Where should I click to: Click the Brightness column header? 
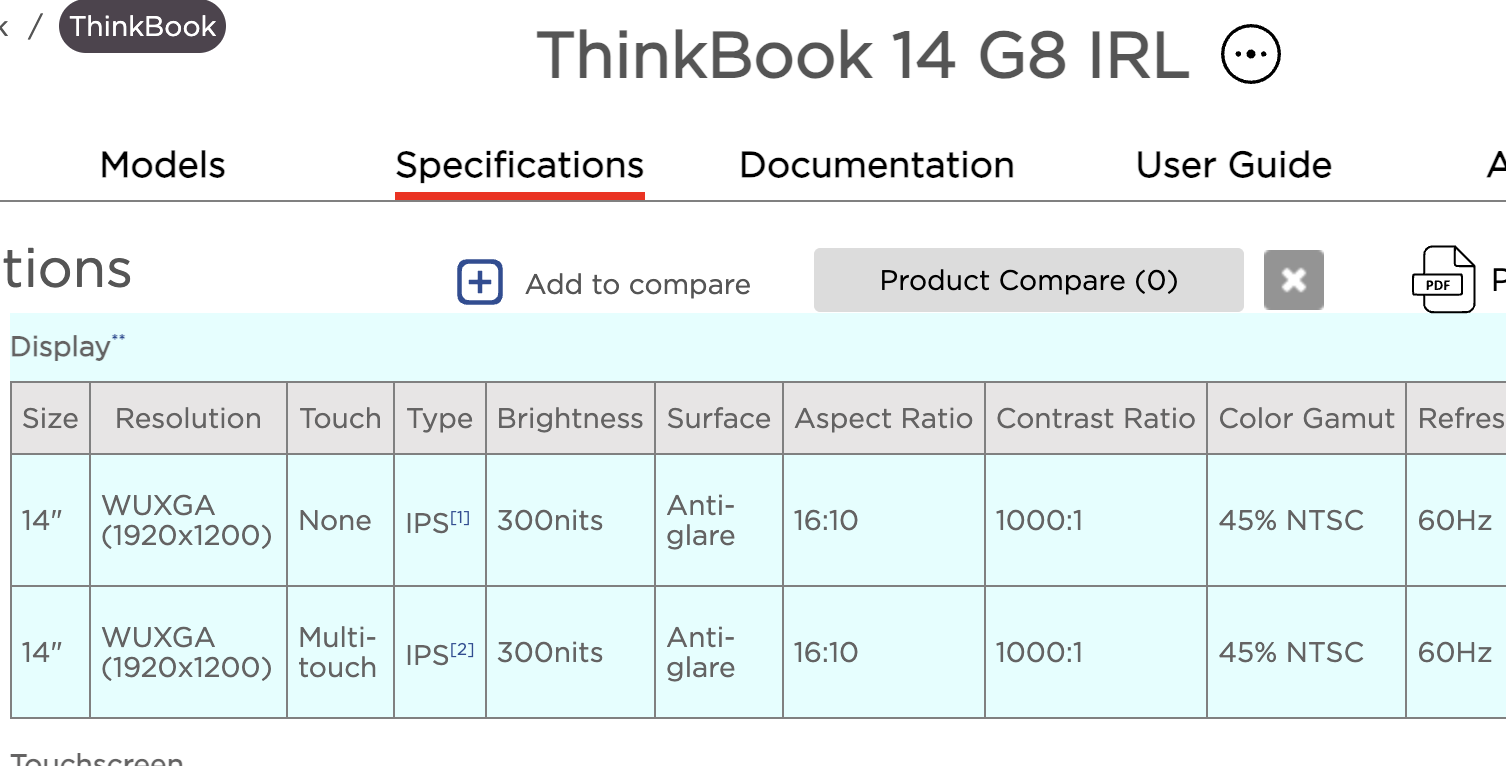click(x=570, y=418)
